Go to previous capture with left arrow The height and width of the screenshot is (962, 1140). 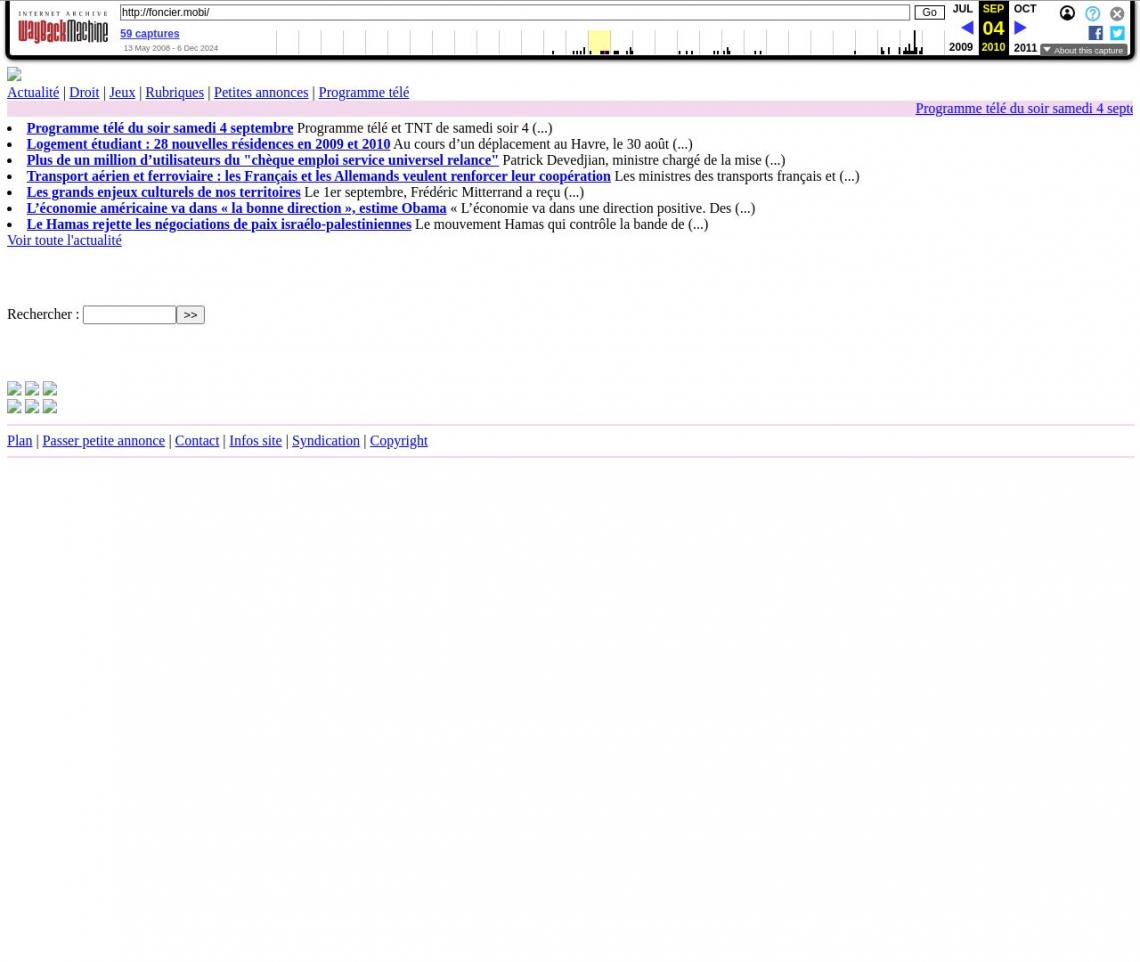pos(966,28)
